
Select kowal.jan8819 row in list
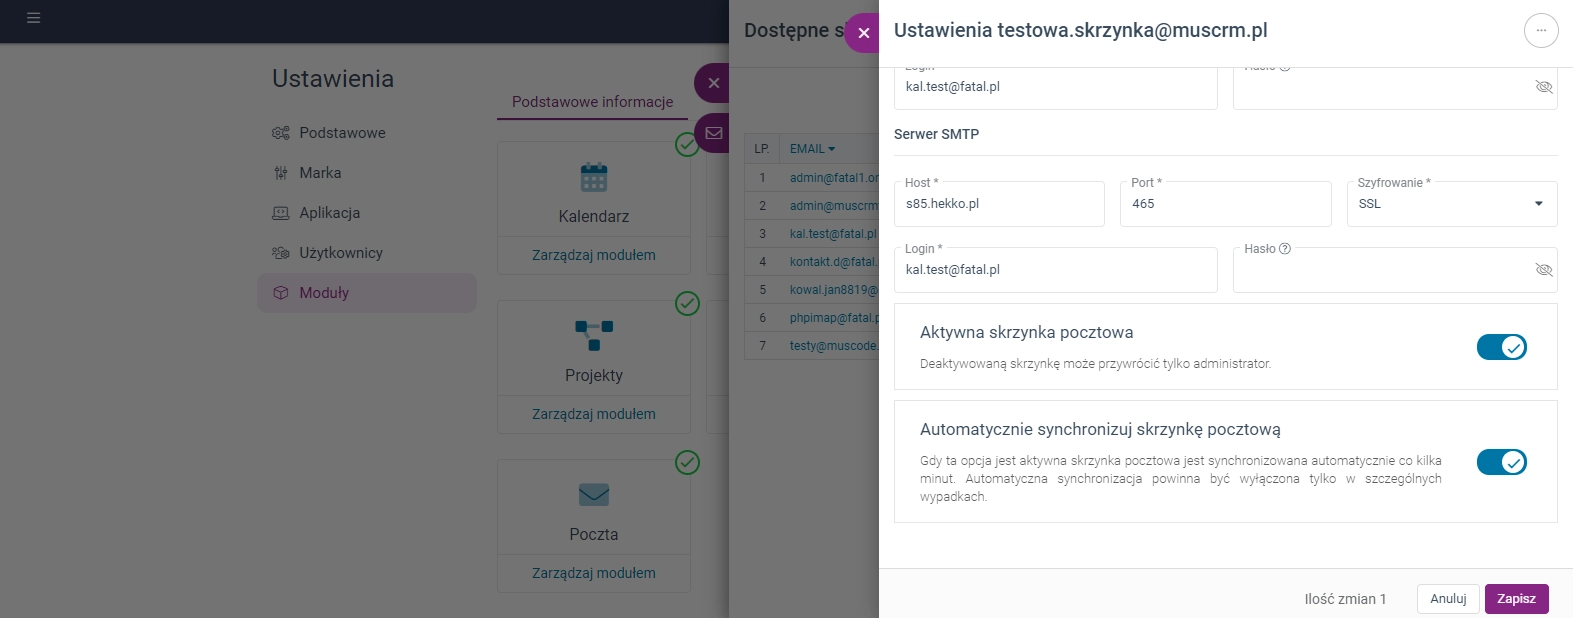click(x=812, y=290)
